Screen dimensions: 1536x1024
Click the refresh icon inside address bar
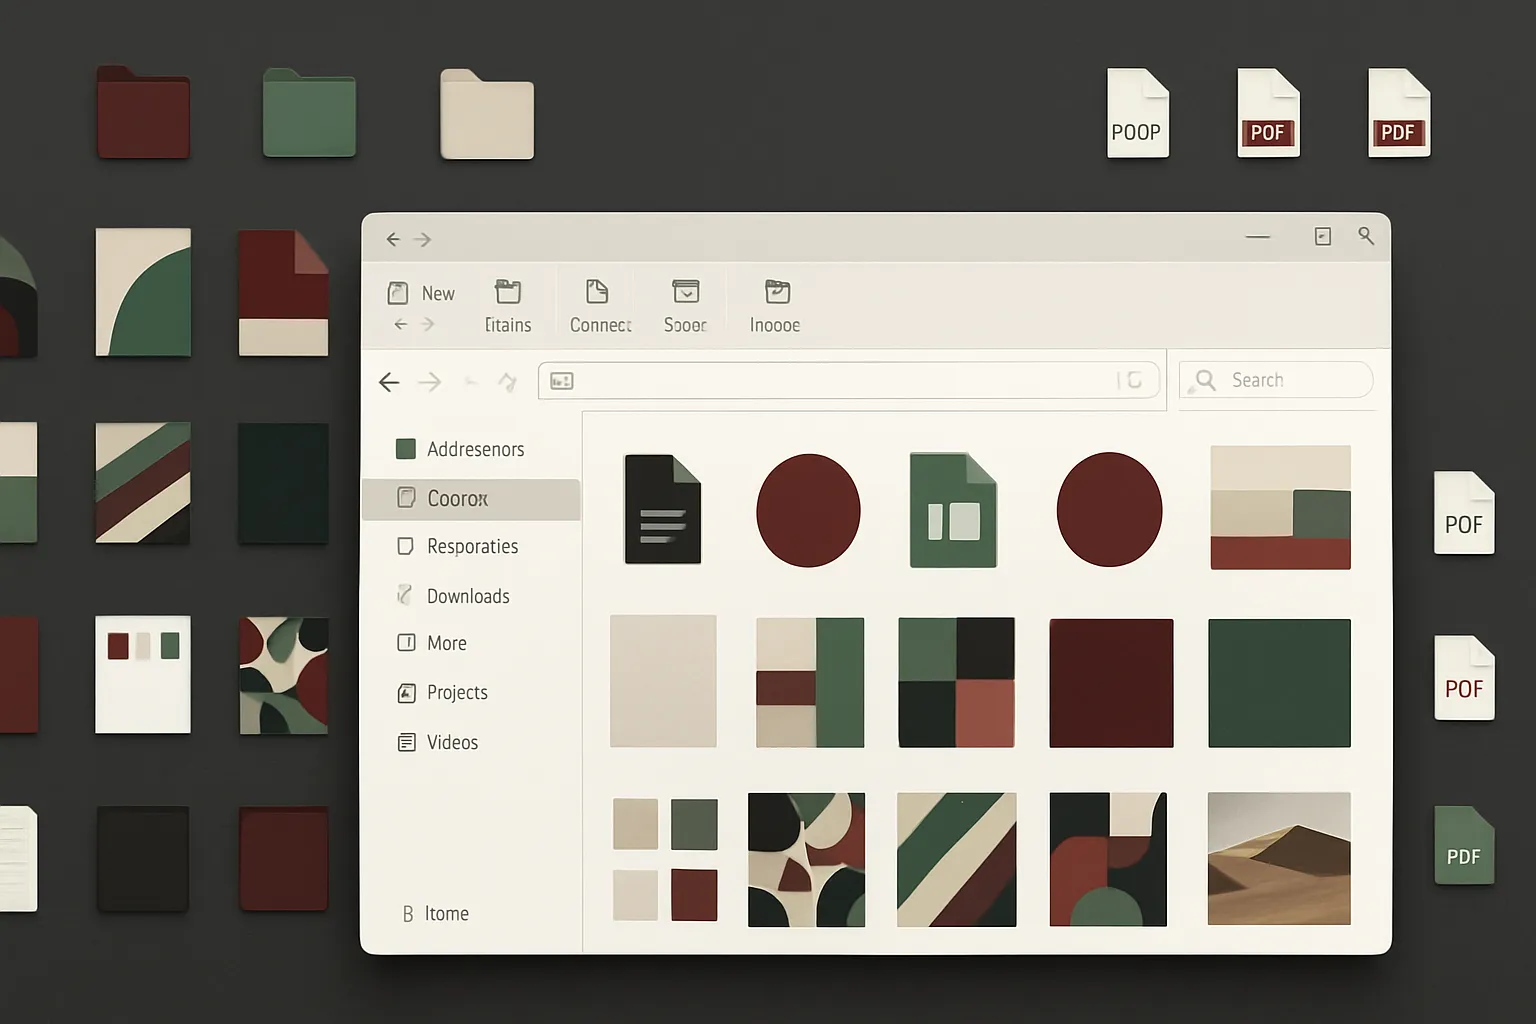(1134, 380)
